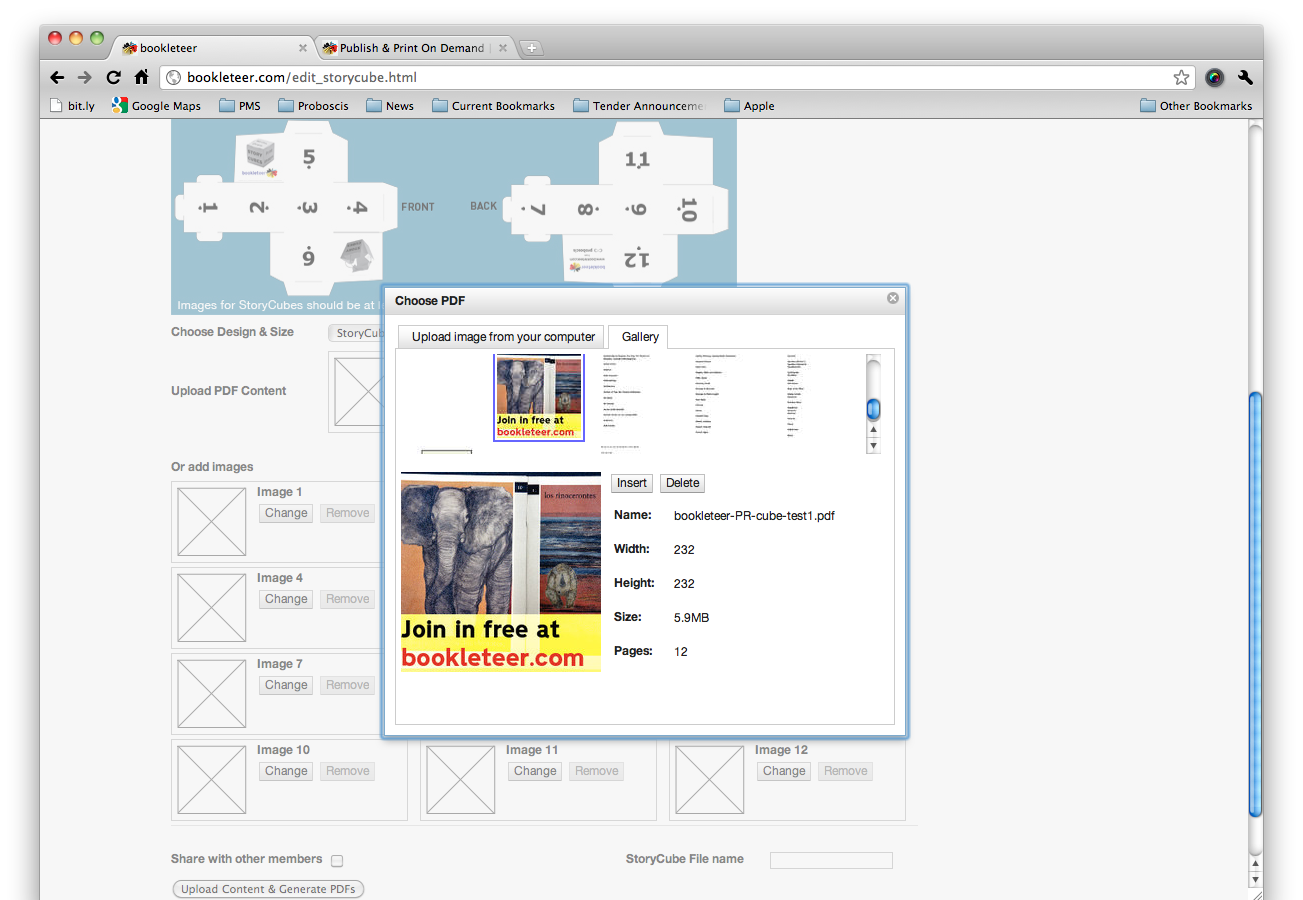Click the Image 1 placeholder thumbnail

point(212,522)
